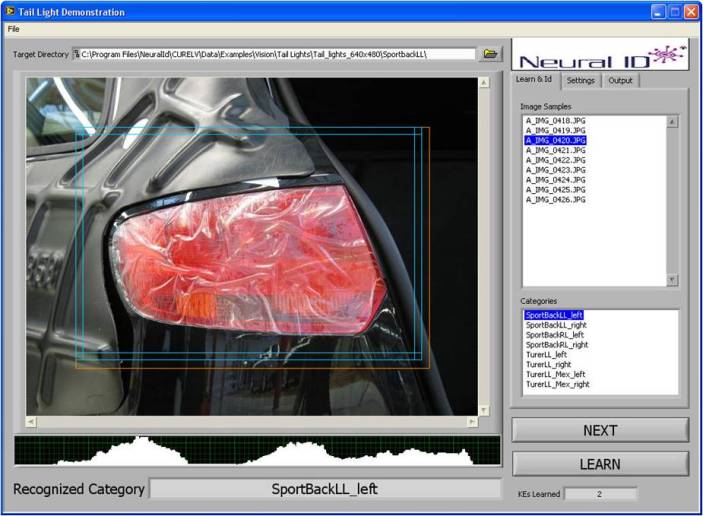703x516 pixels.
Task: Select category TurerLL_Mex_right
Action: 557,384
